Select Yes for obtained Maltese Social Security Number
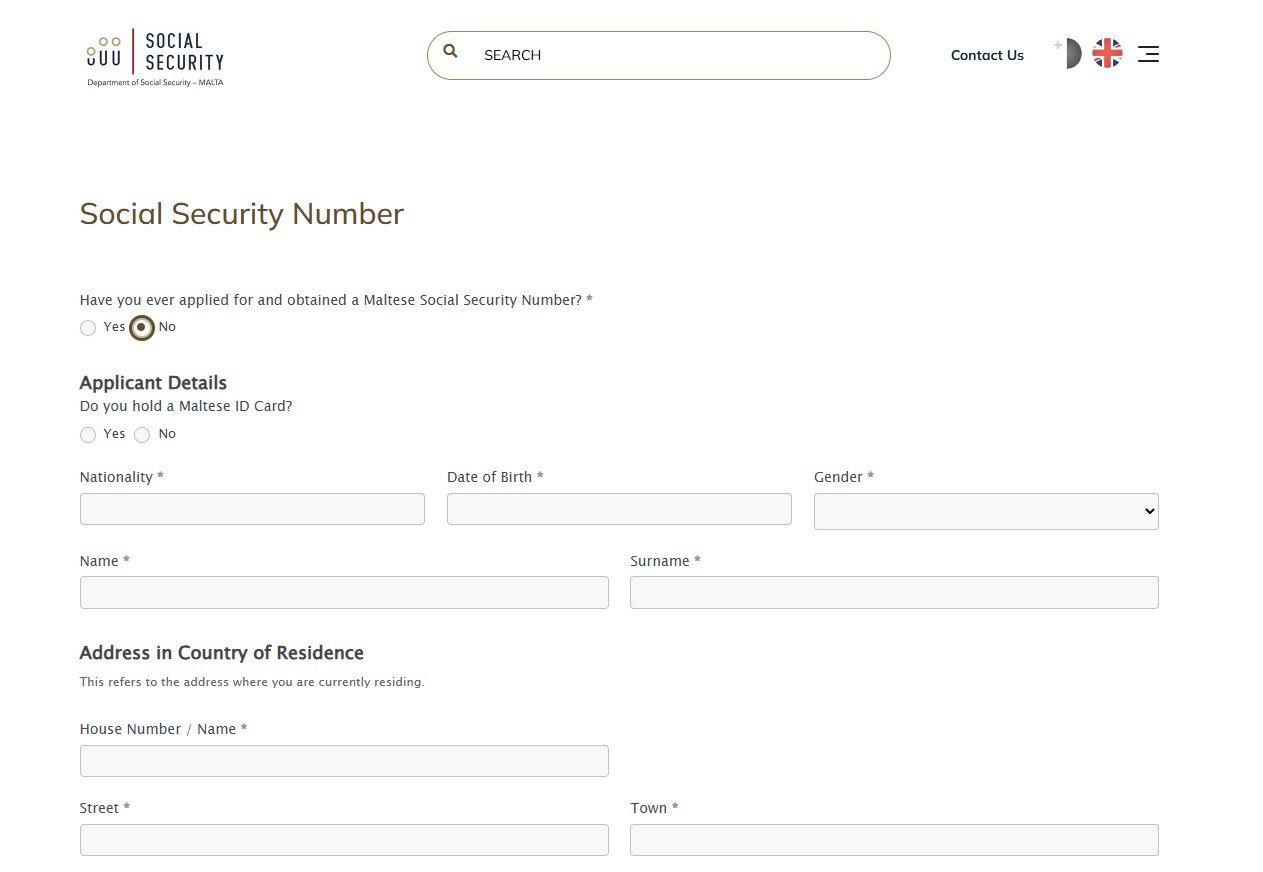Viewport: 1263px width, 872px height. pos(88,327)
